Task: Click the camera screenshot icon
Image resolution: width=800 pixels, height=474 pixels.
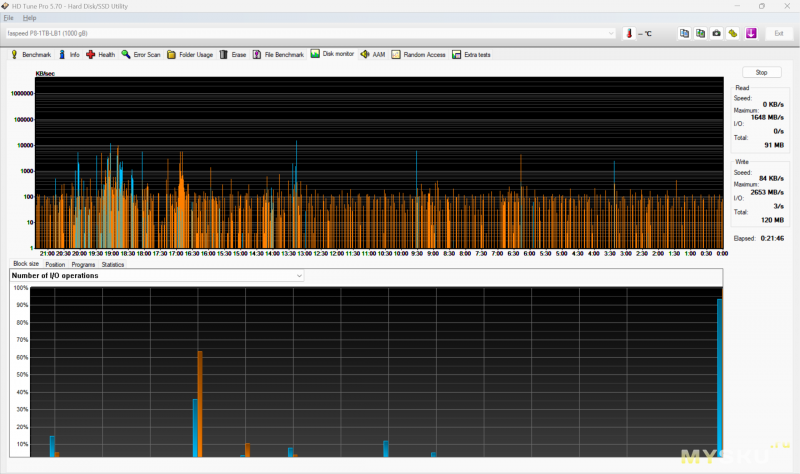Action: click(x=716, y=33)
